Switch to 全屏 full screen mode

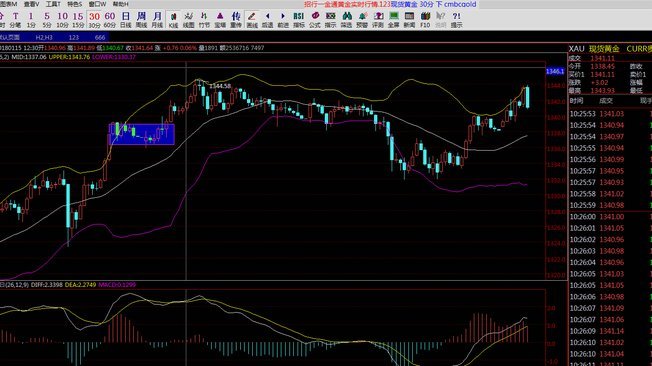[x=393, y=20]
